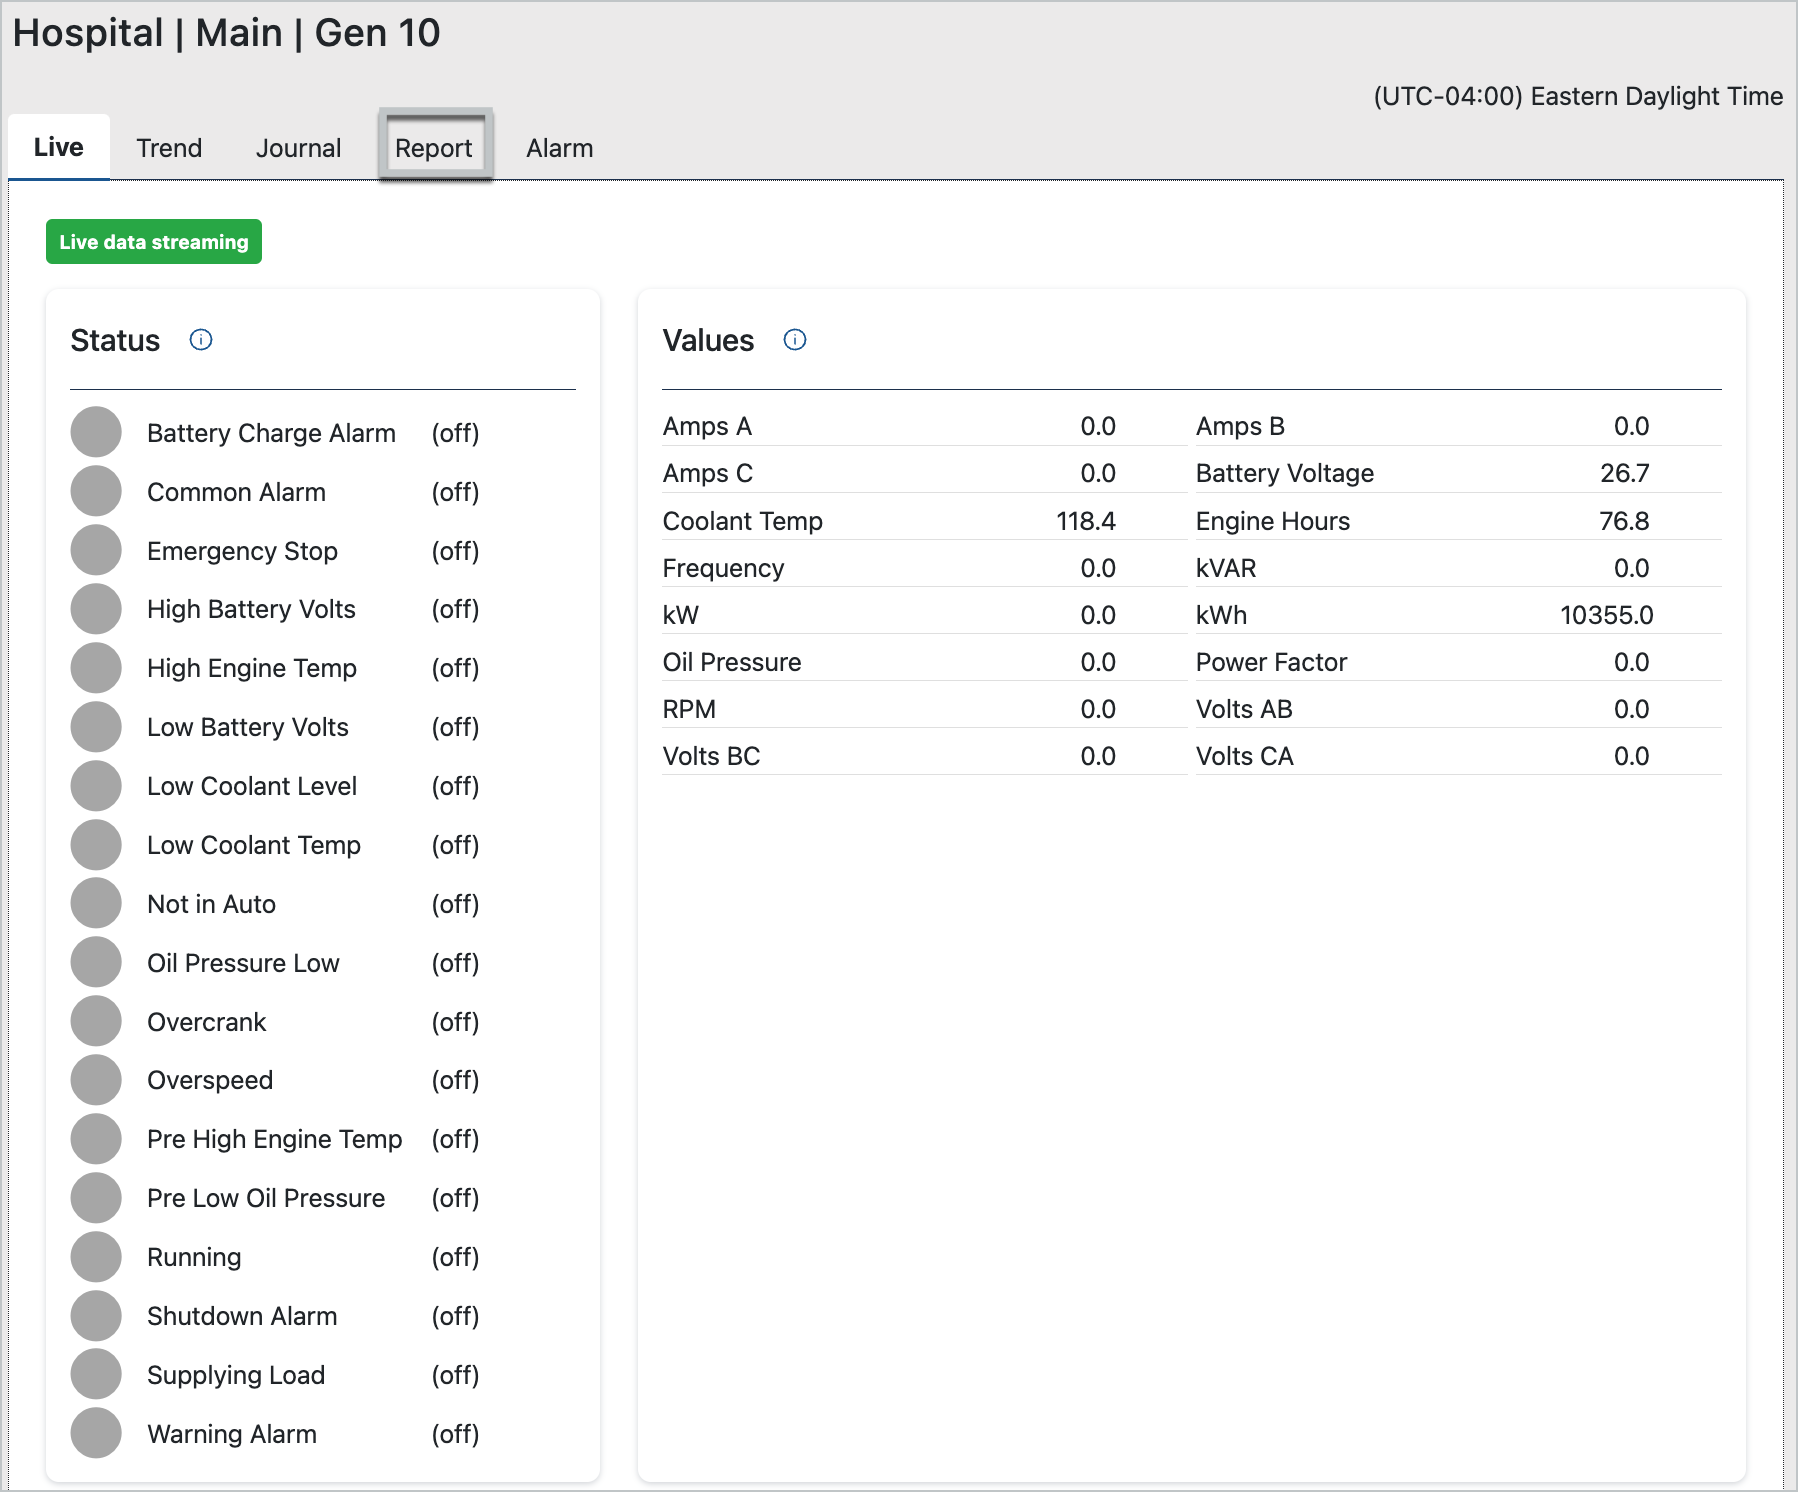Click the Emergency Stop status indicator circle
The width and height of the screenshot is (1798, 1492).
pyautogui.click(x=96, y=551)
